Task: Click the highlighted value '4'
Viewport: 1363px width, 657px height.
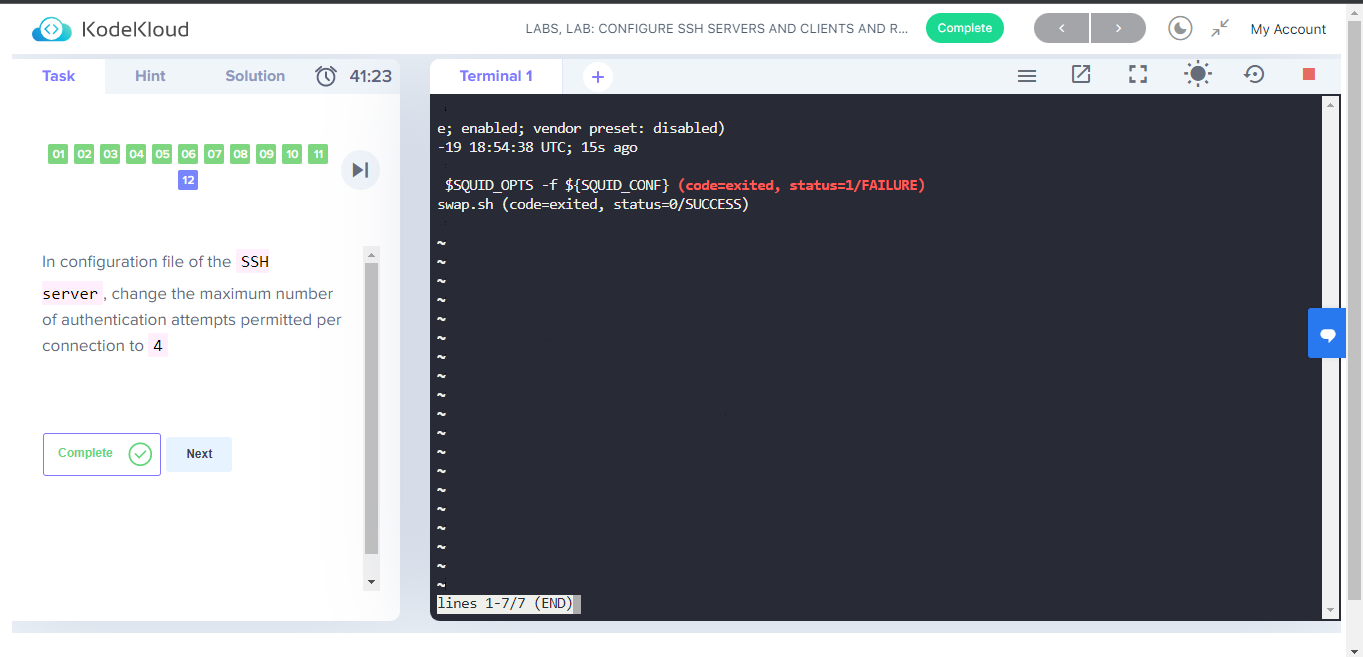Action: 158,346
